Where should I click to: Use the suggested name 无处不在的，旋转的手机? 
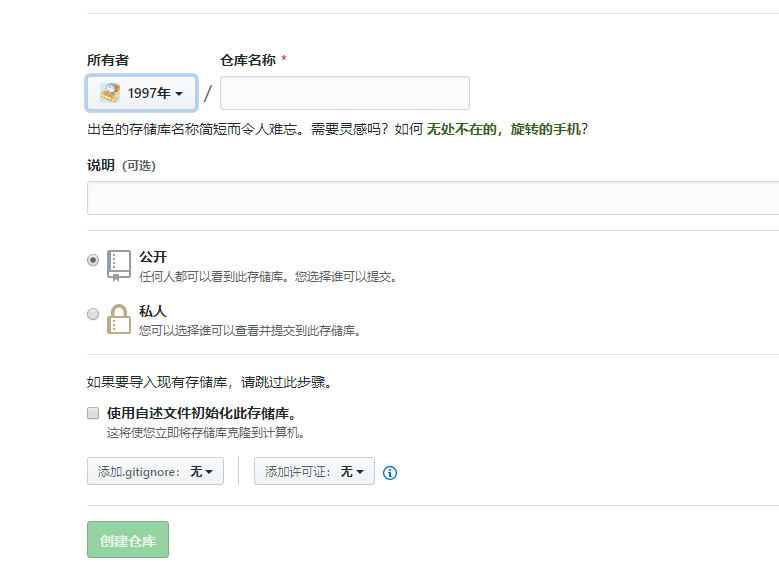point(504,129)
